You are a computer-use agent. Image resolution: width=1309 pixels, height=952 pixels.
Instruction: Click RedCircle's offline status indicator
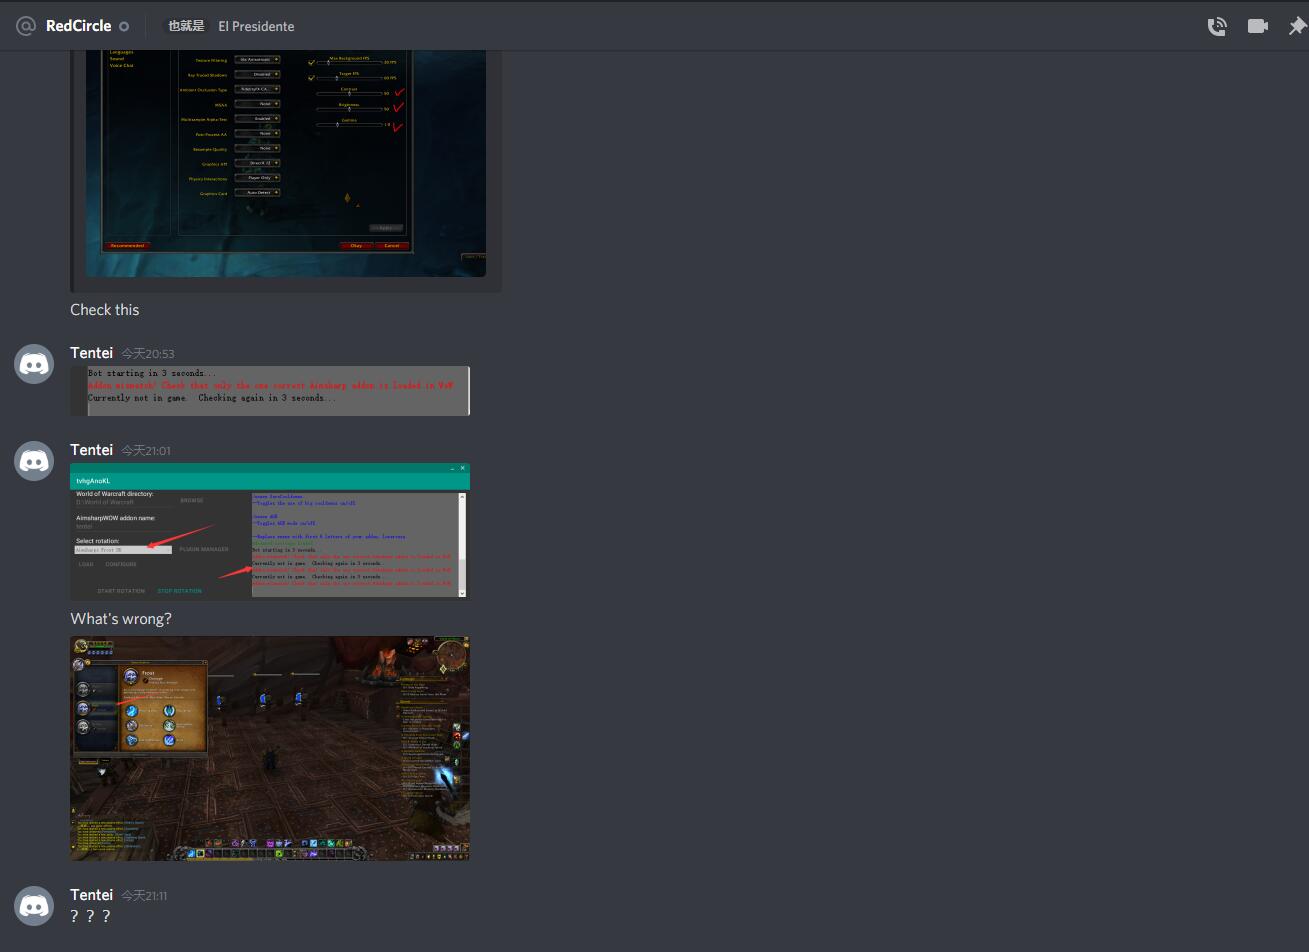pos(124,26)
